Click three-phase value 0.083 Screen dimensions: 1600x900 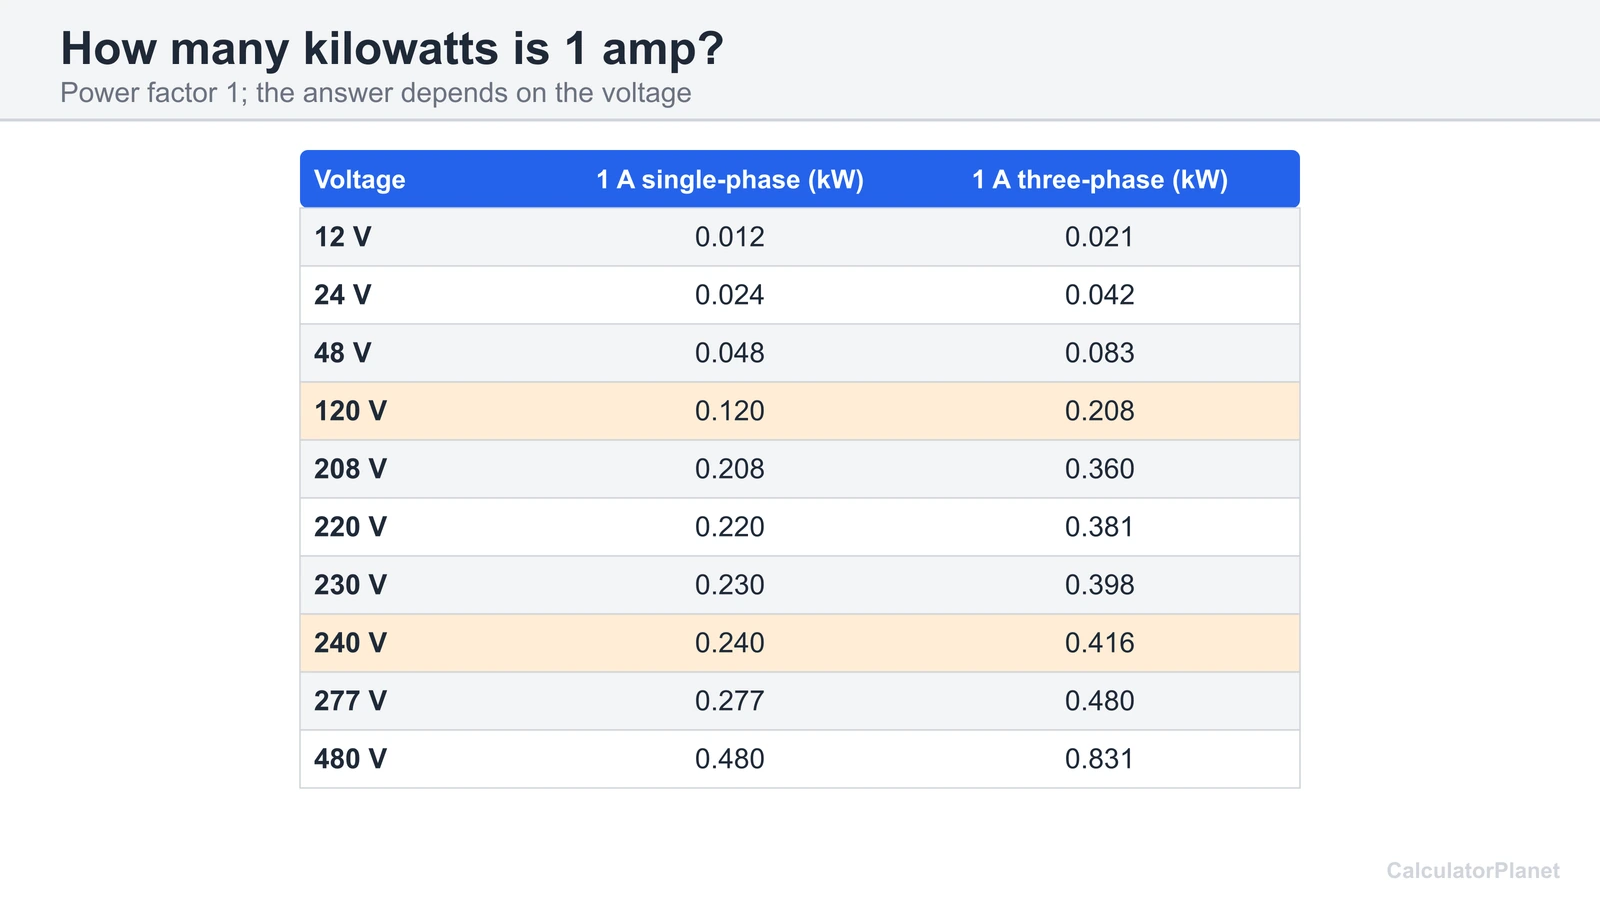(x=1100, y=353)
